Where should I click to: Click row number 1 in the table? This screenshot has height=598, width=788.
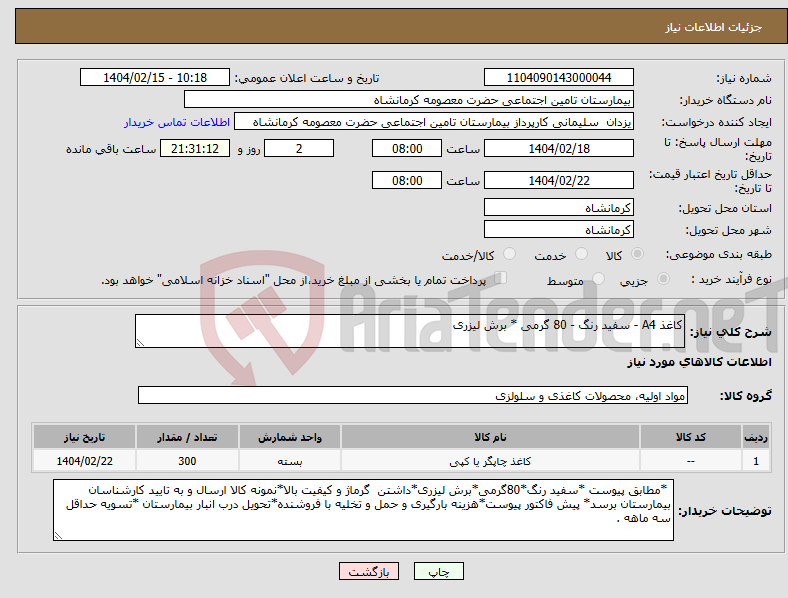coord(756,461)
